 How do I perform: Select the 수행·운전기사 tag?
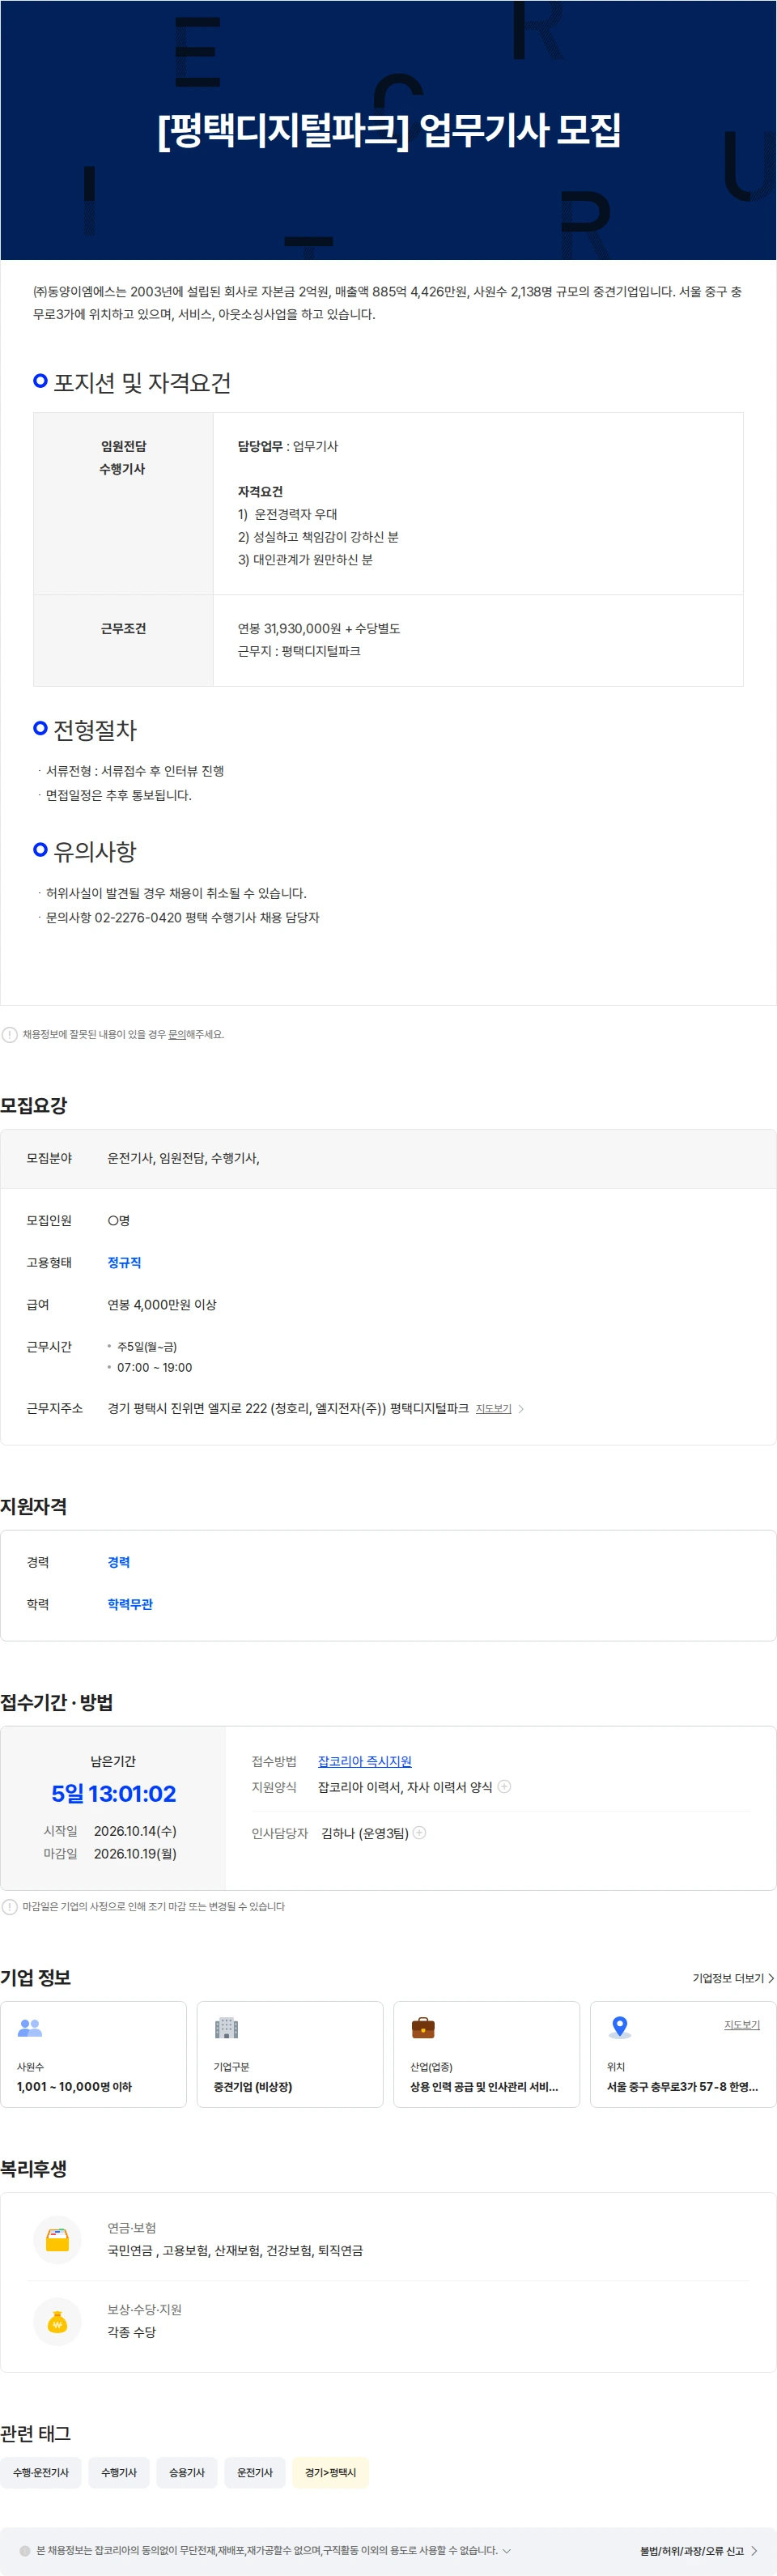[41, 2472]
